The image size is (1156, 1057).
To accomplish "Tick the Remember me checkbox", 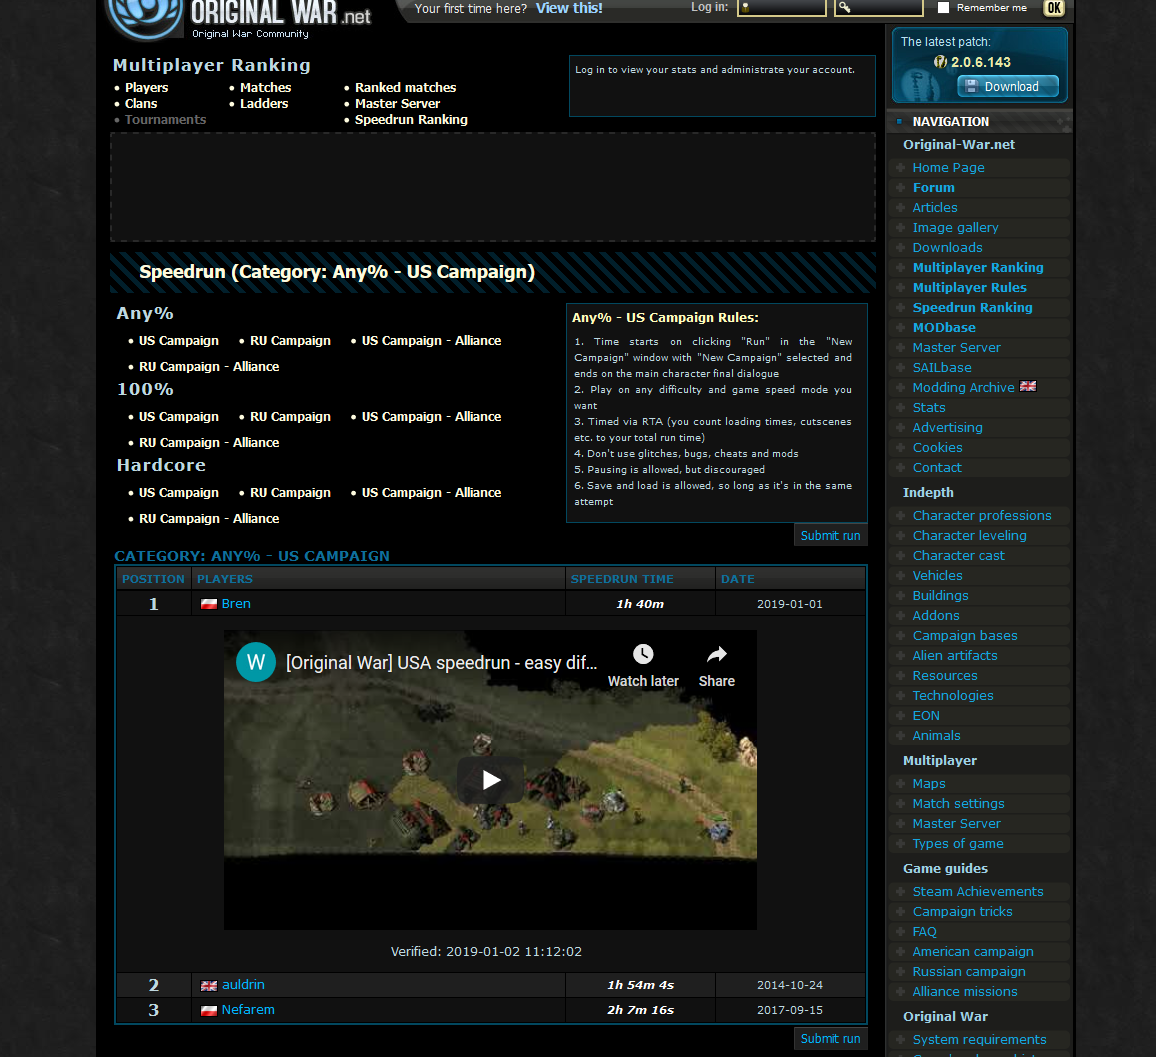I will click(943, 7).
